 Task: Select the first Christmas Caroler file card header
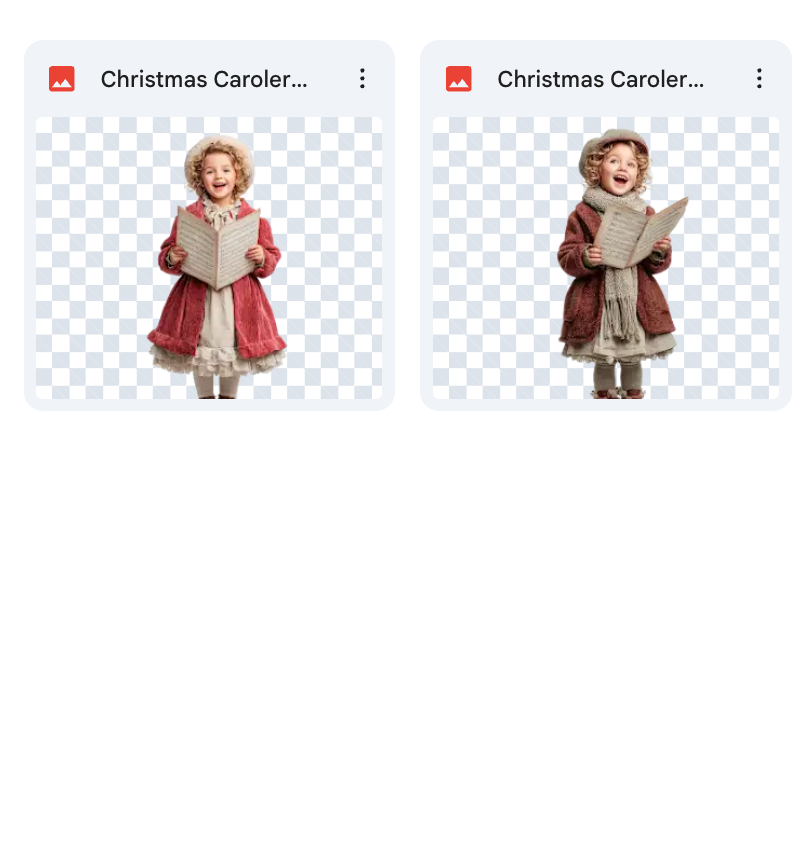pyautogui.click(x=209, y=79)
